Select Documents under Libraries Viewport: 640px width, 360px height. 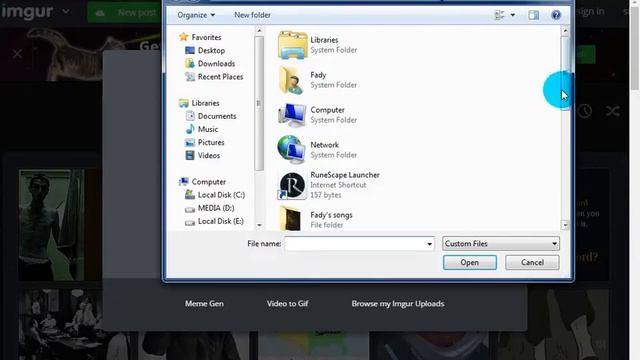(x=217, y=116)
